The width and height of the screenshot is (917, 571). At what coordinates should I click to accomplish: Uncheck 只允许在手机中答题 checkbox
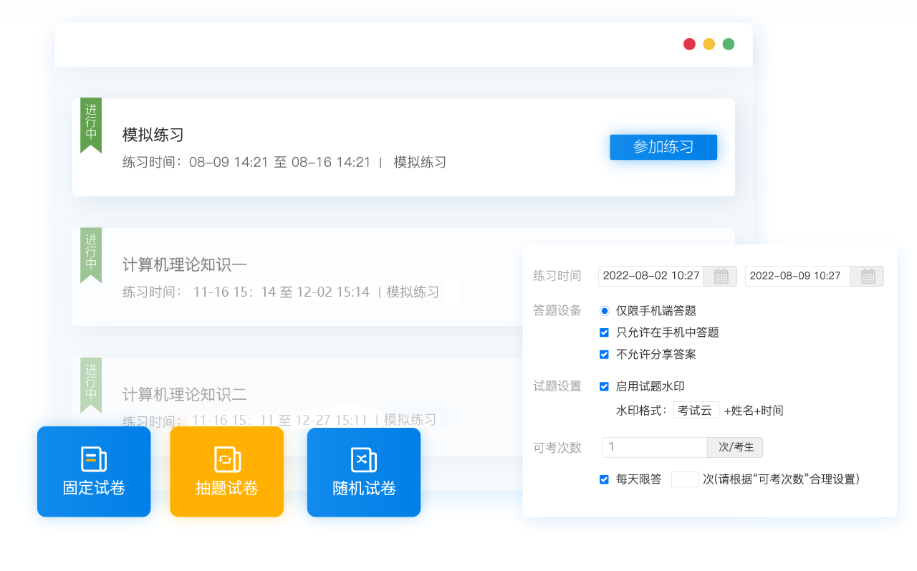604,332
